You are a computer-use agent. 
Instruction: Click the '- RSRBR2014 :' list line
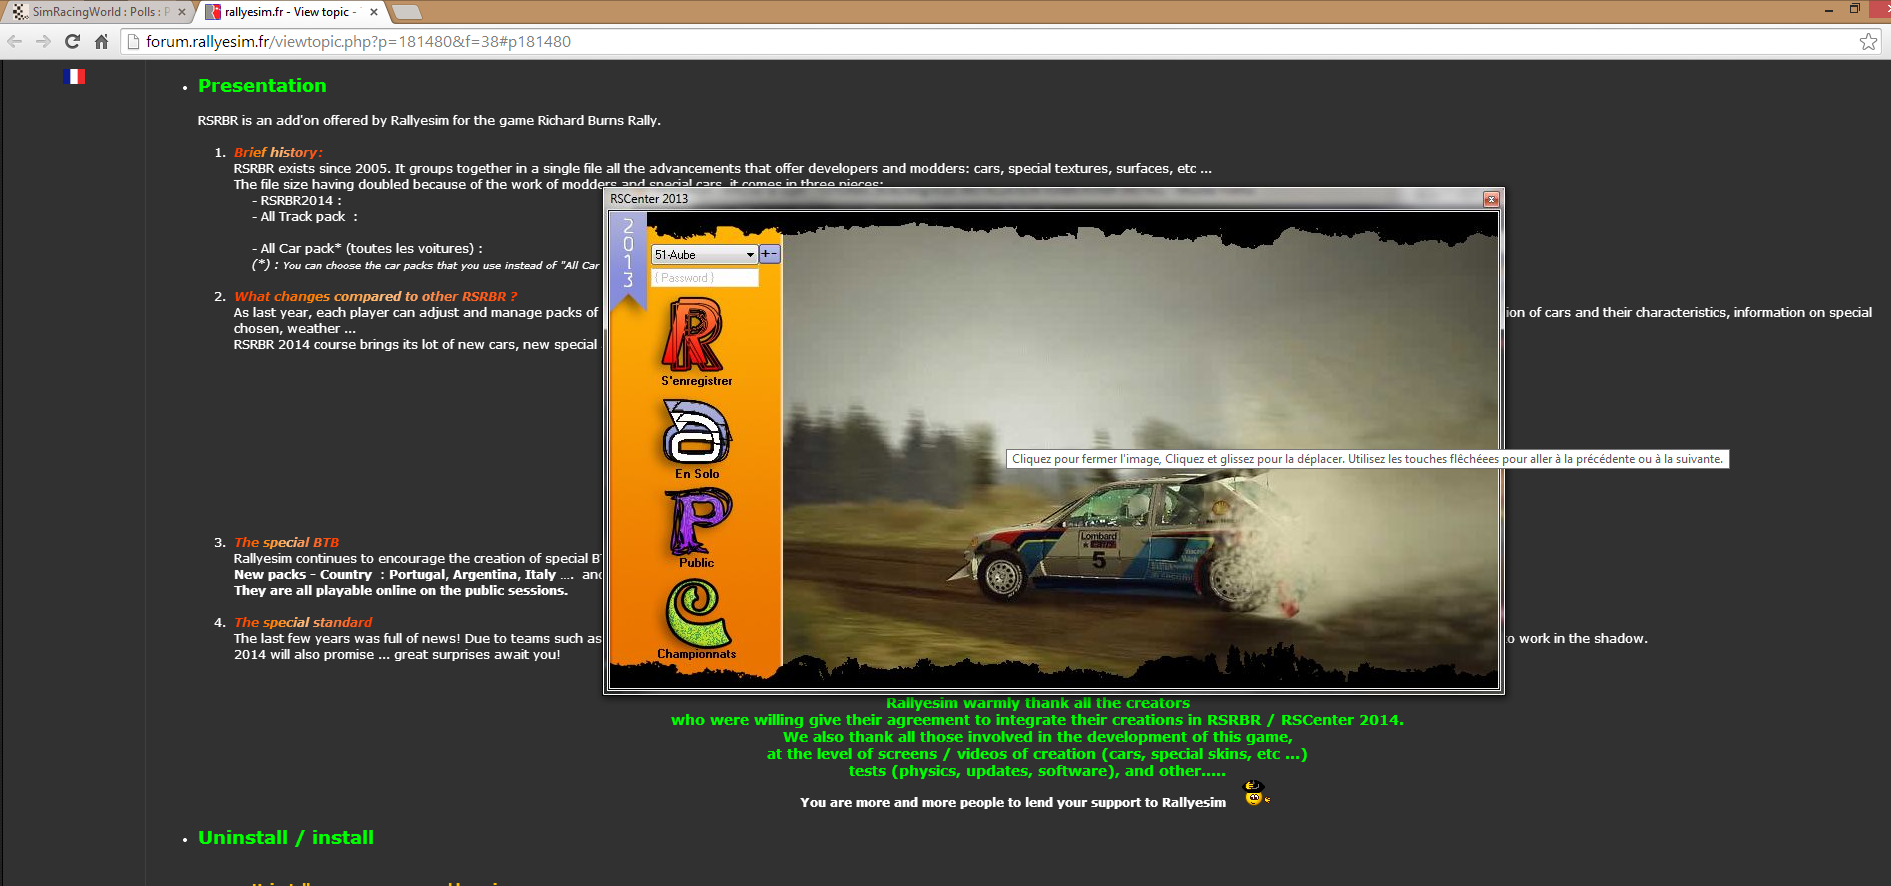[x=297, y=200]
